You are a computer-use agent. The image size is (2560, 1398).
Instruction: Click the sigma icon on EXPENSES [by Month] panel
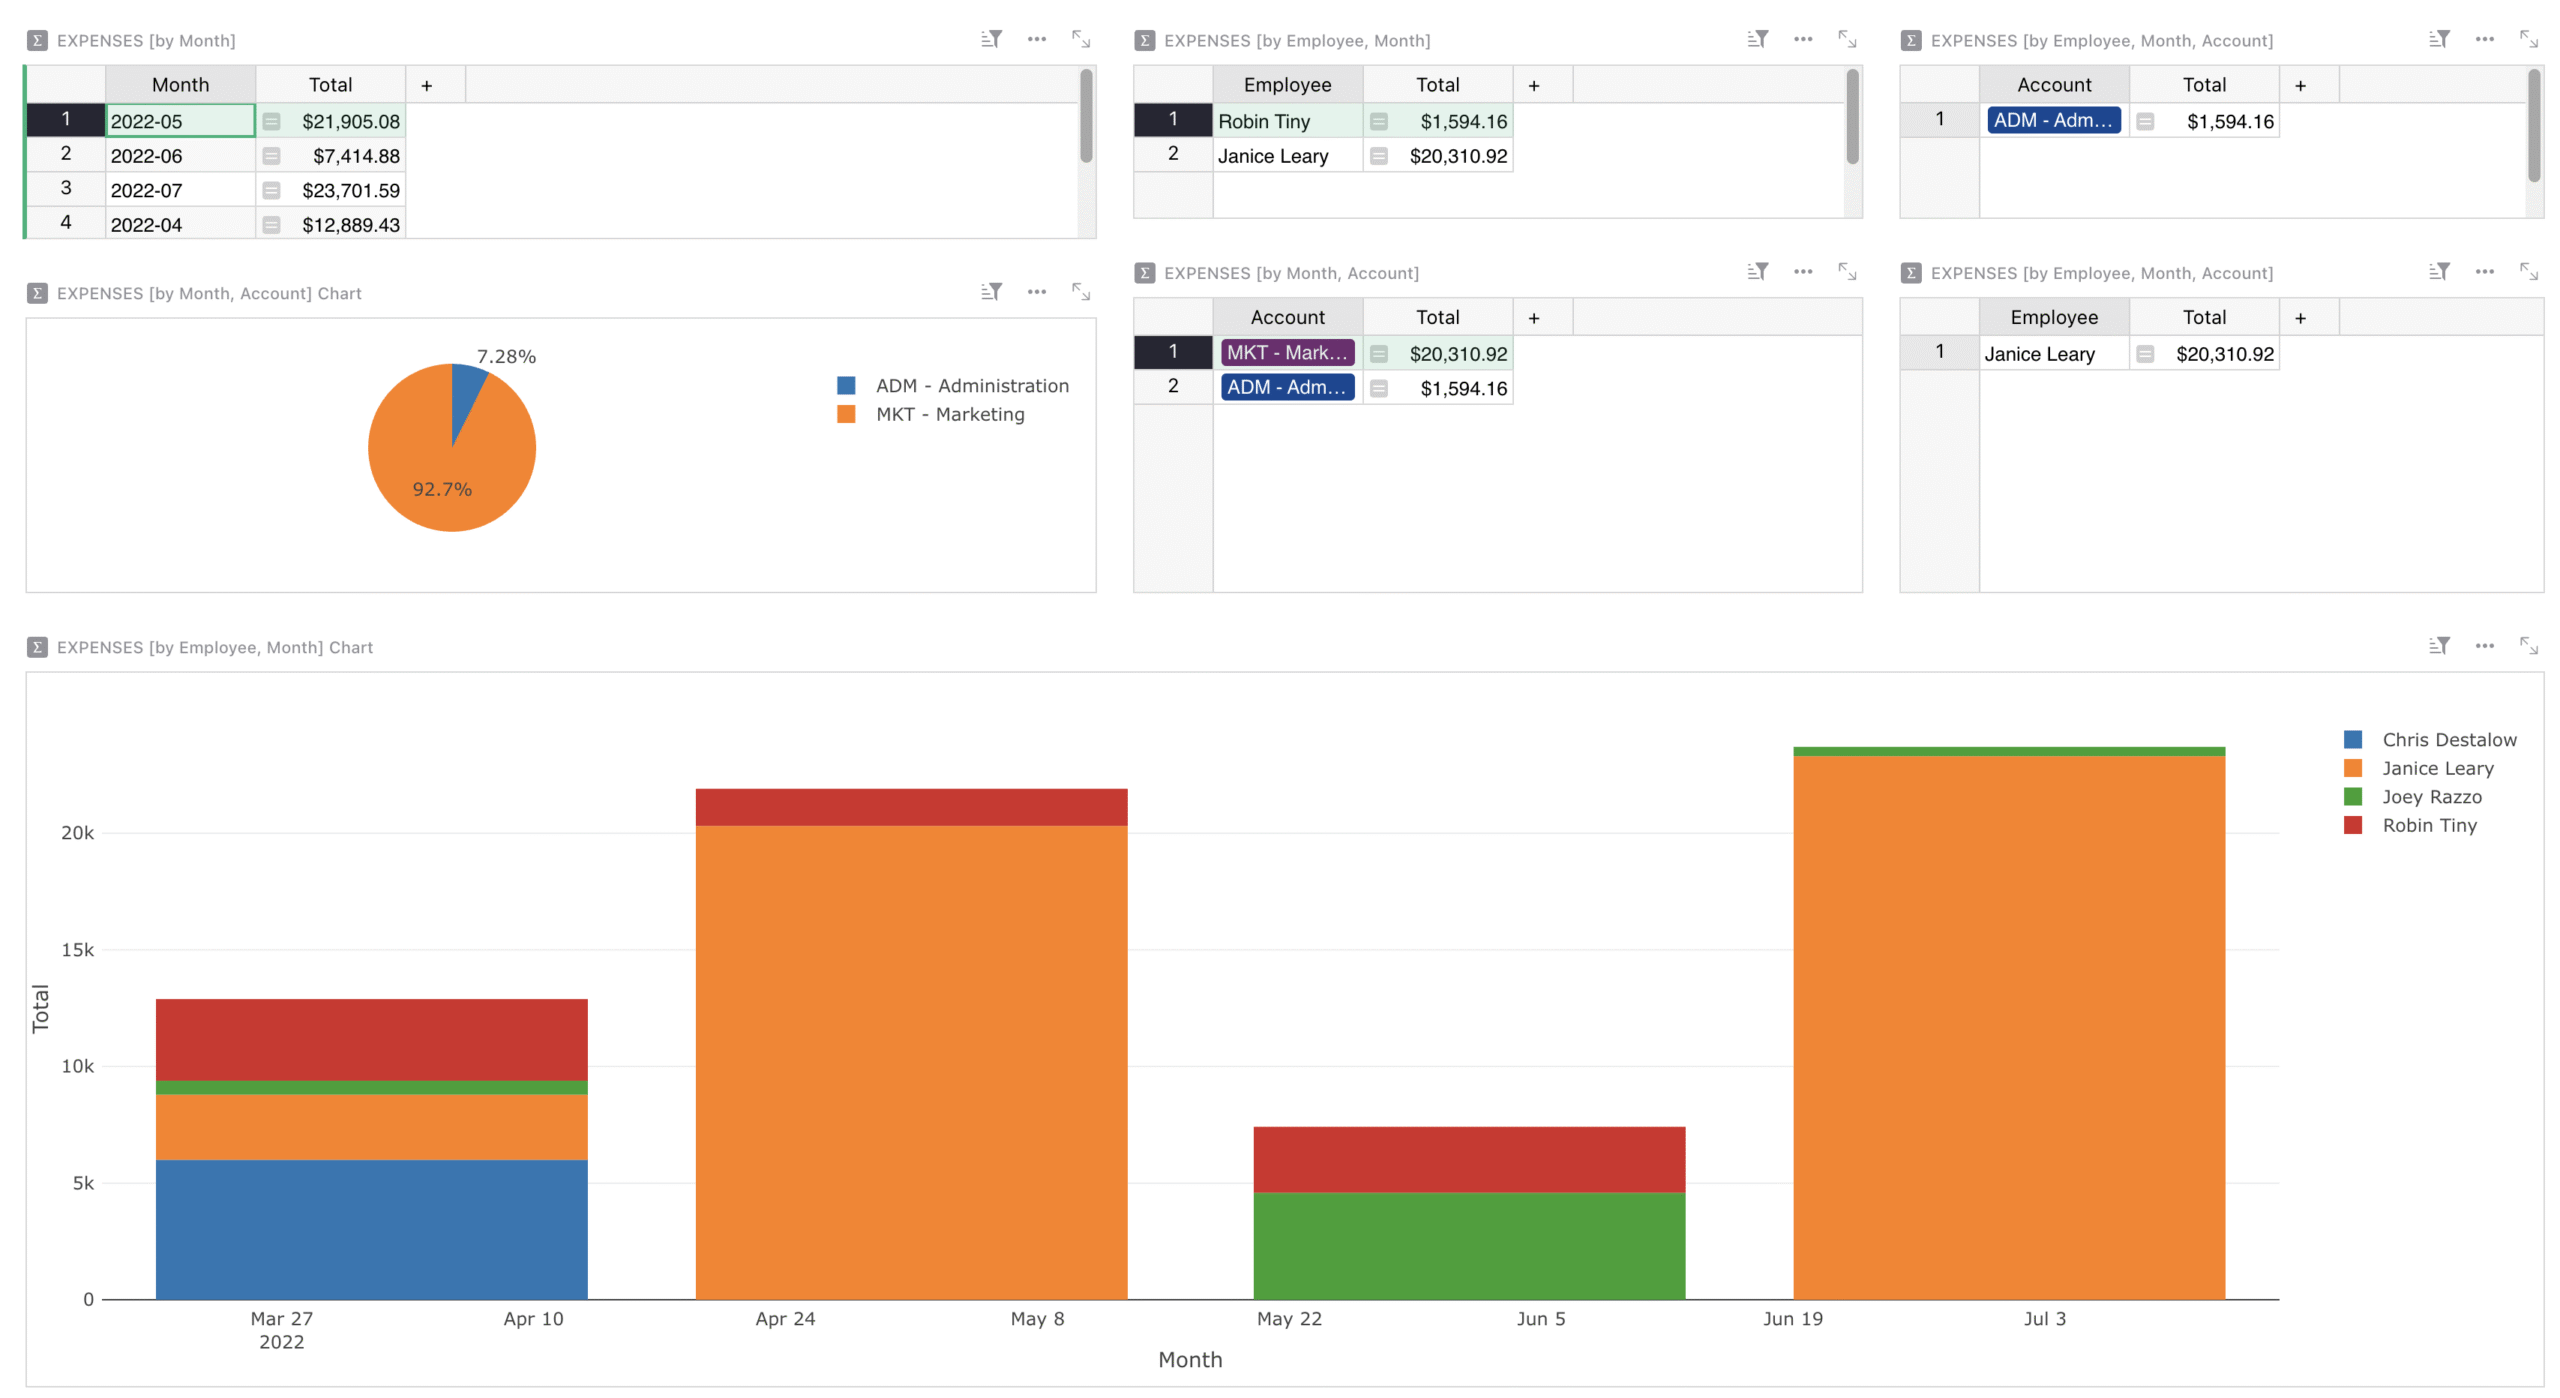tap(36, 41)
